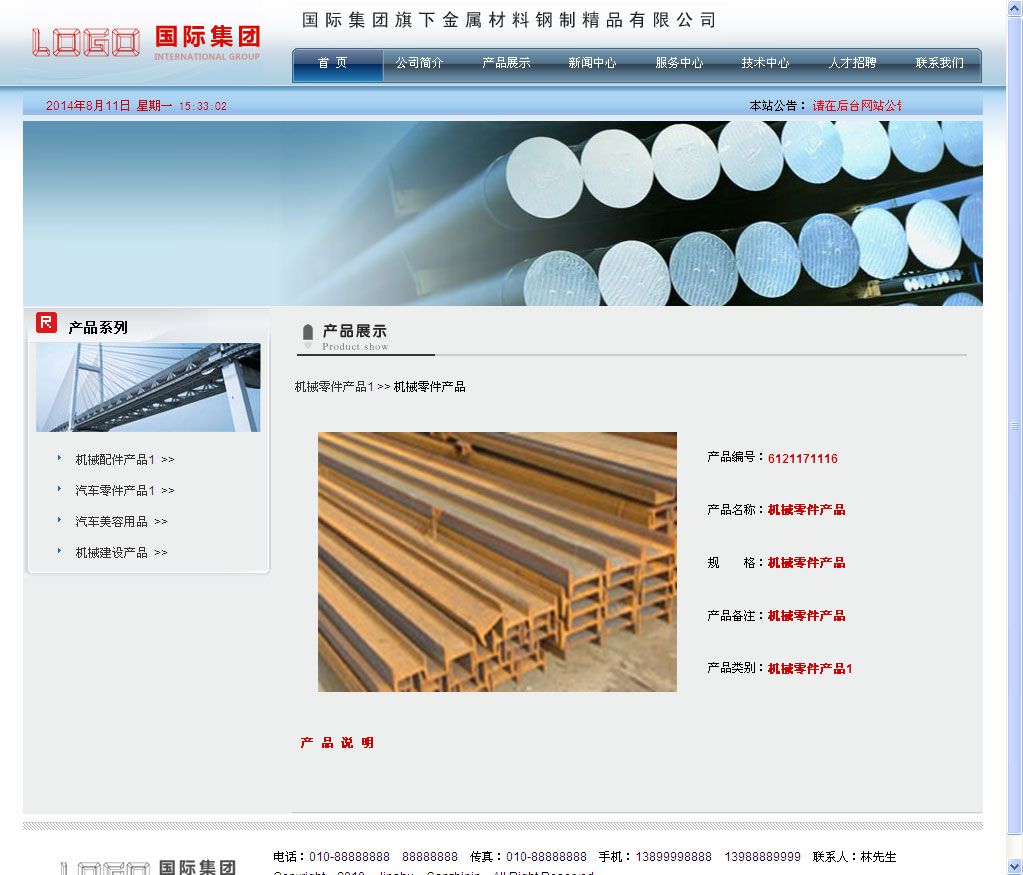Open the 人才招聘 navigation item
1023x875 pixels.
pos(852,63)
